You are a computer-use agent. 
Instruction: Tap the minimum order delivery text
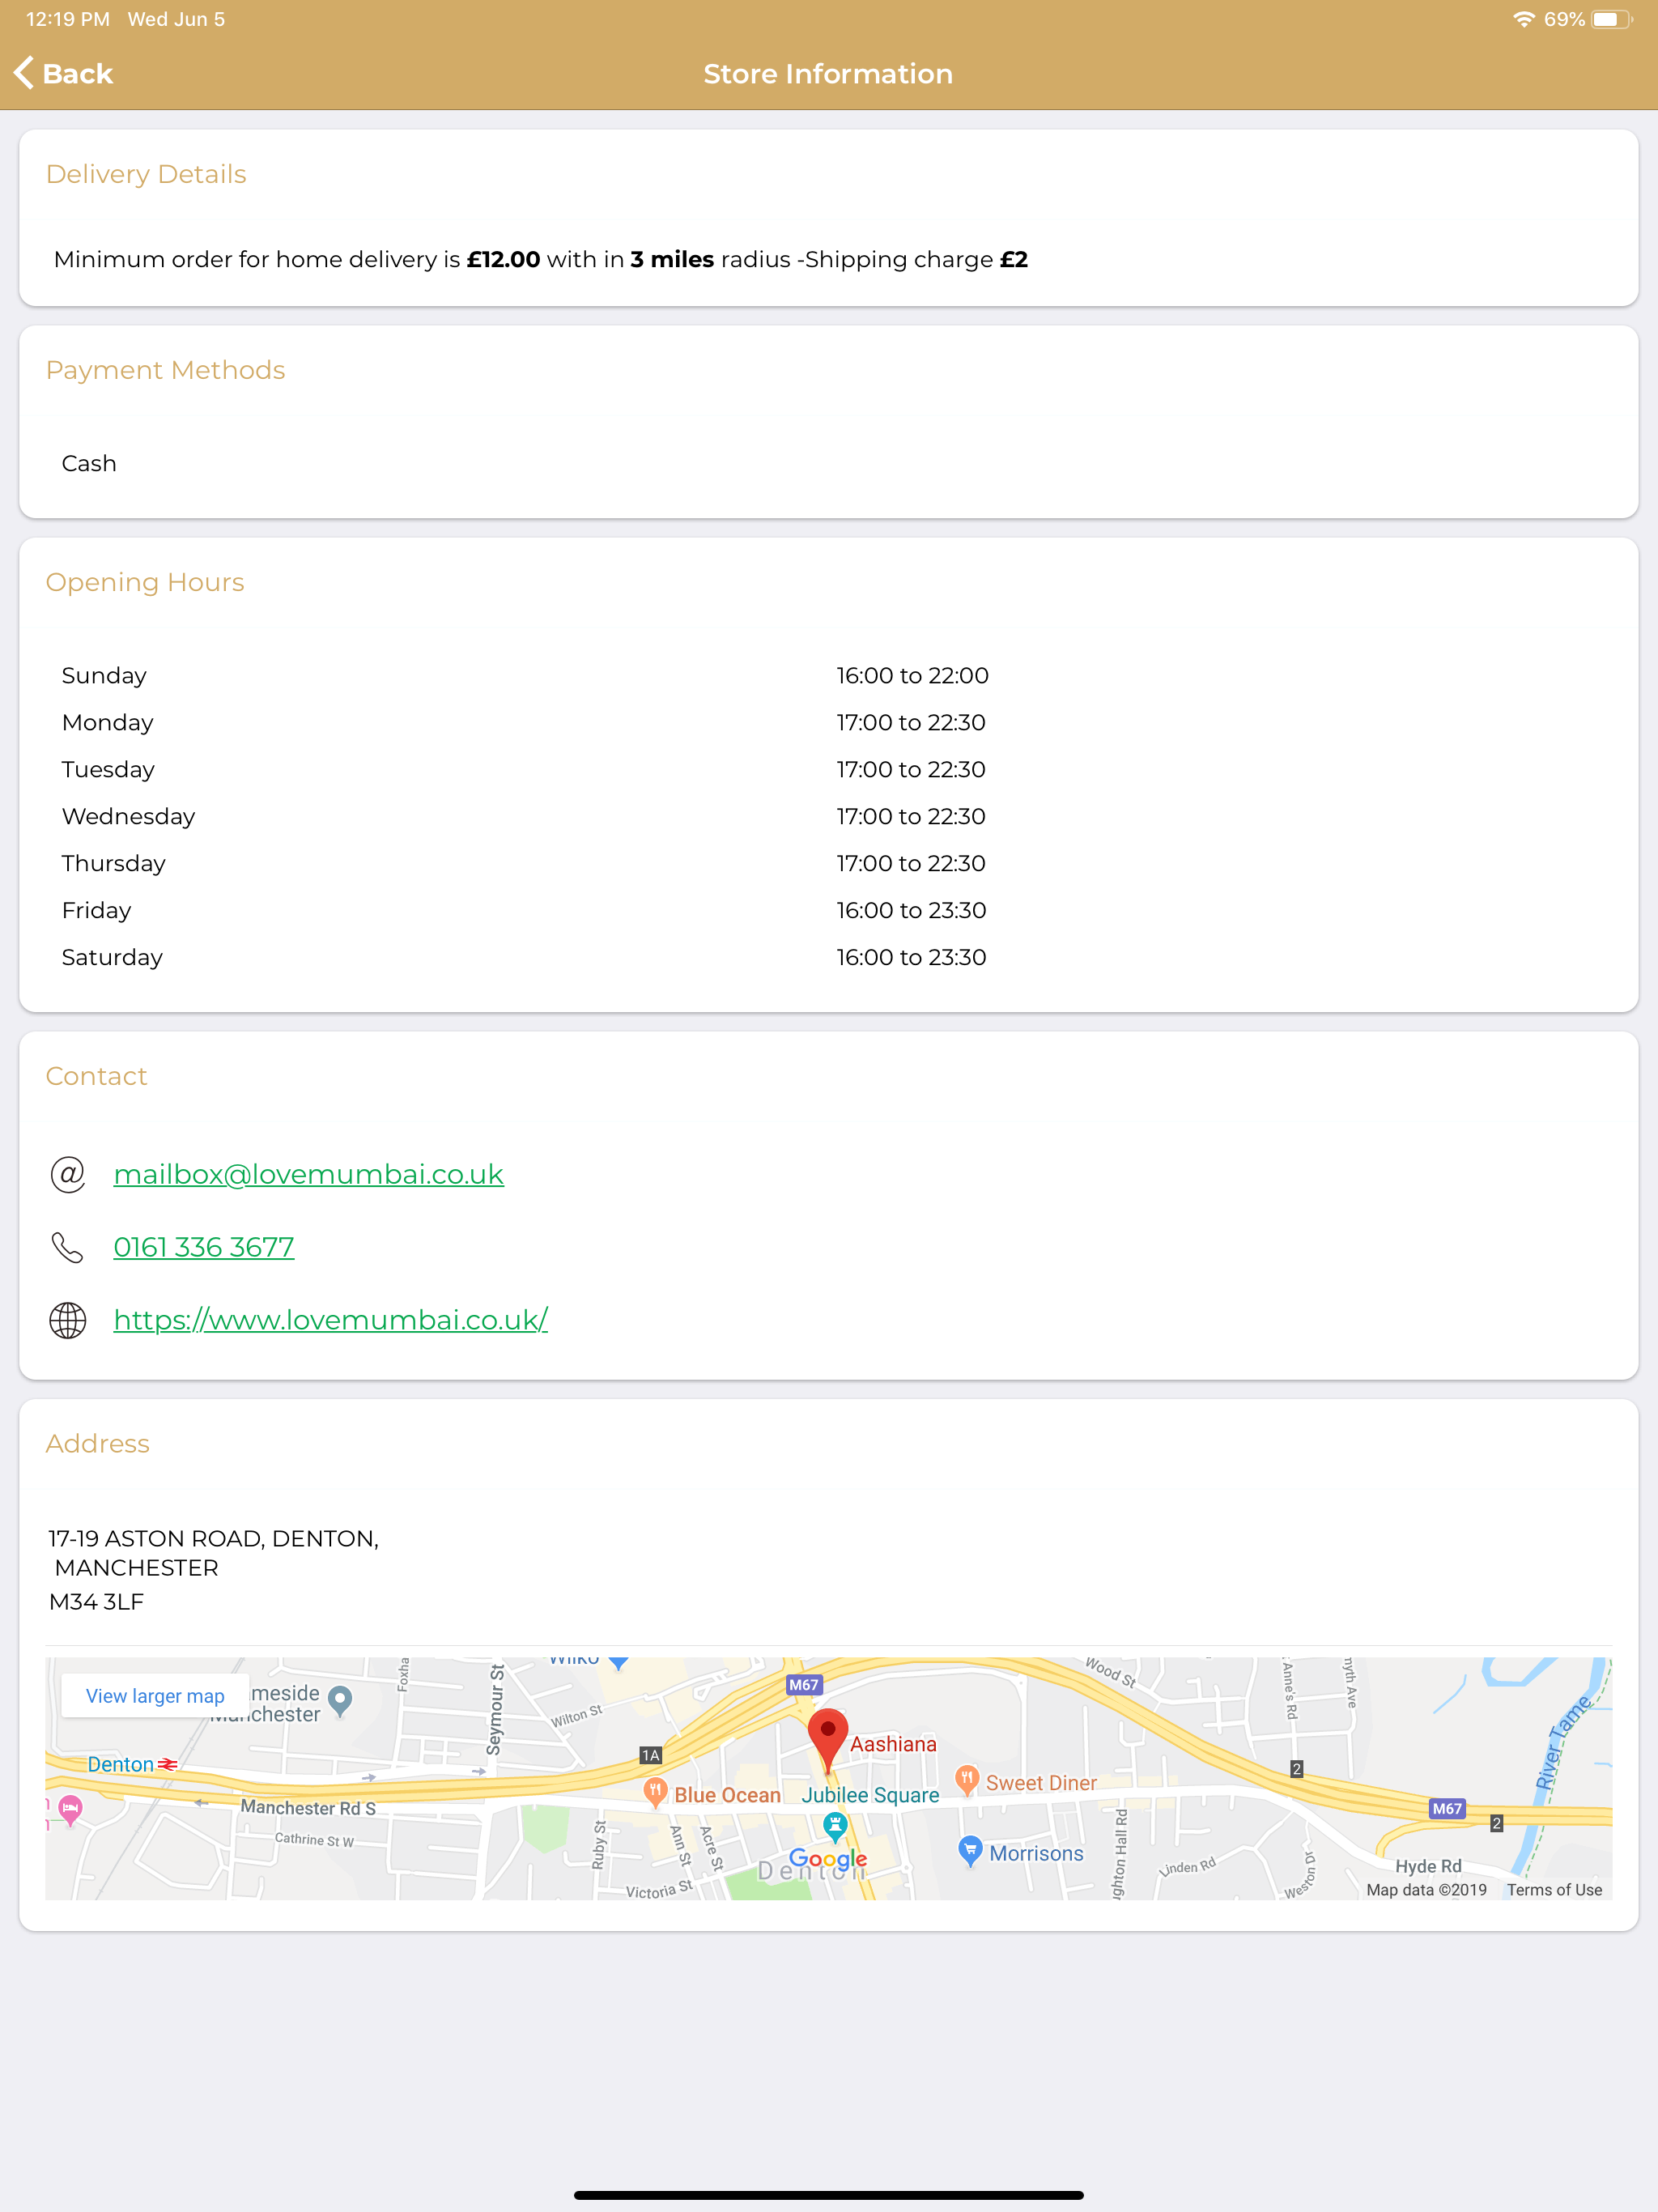tap(541, 260)
